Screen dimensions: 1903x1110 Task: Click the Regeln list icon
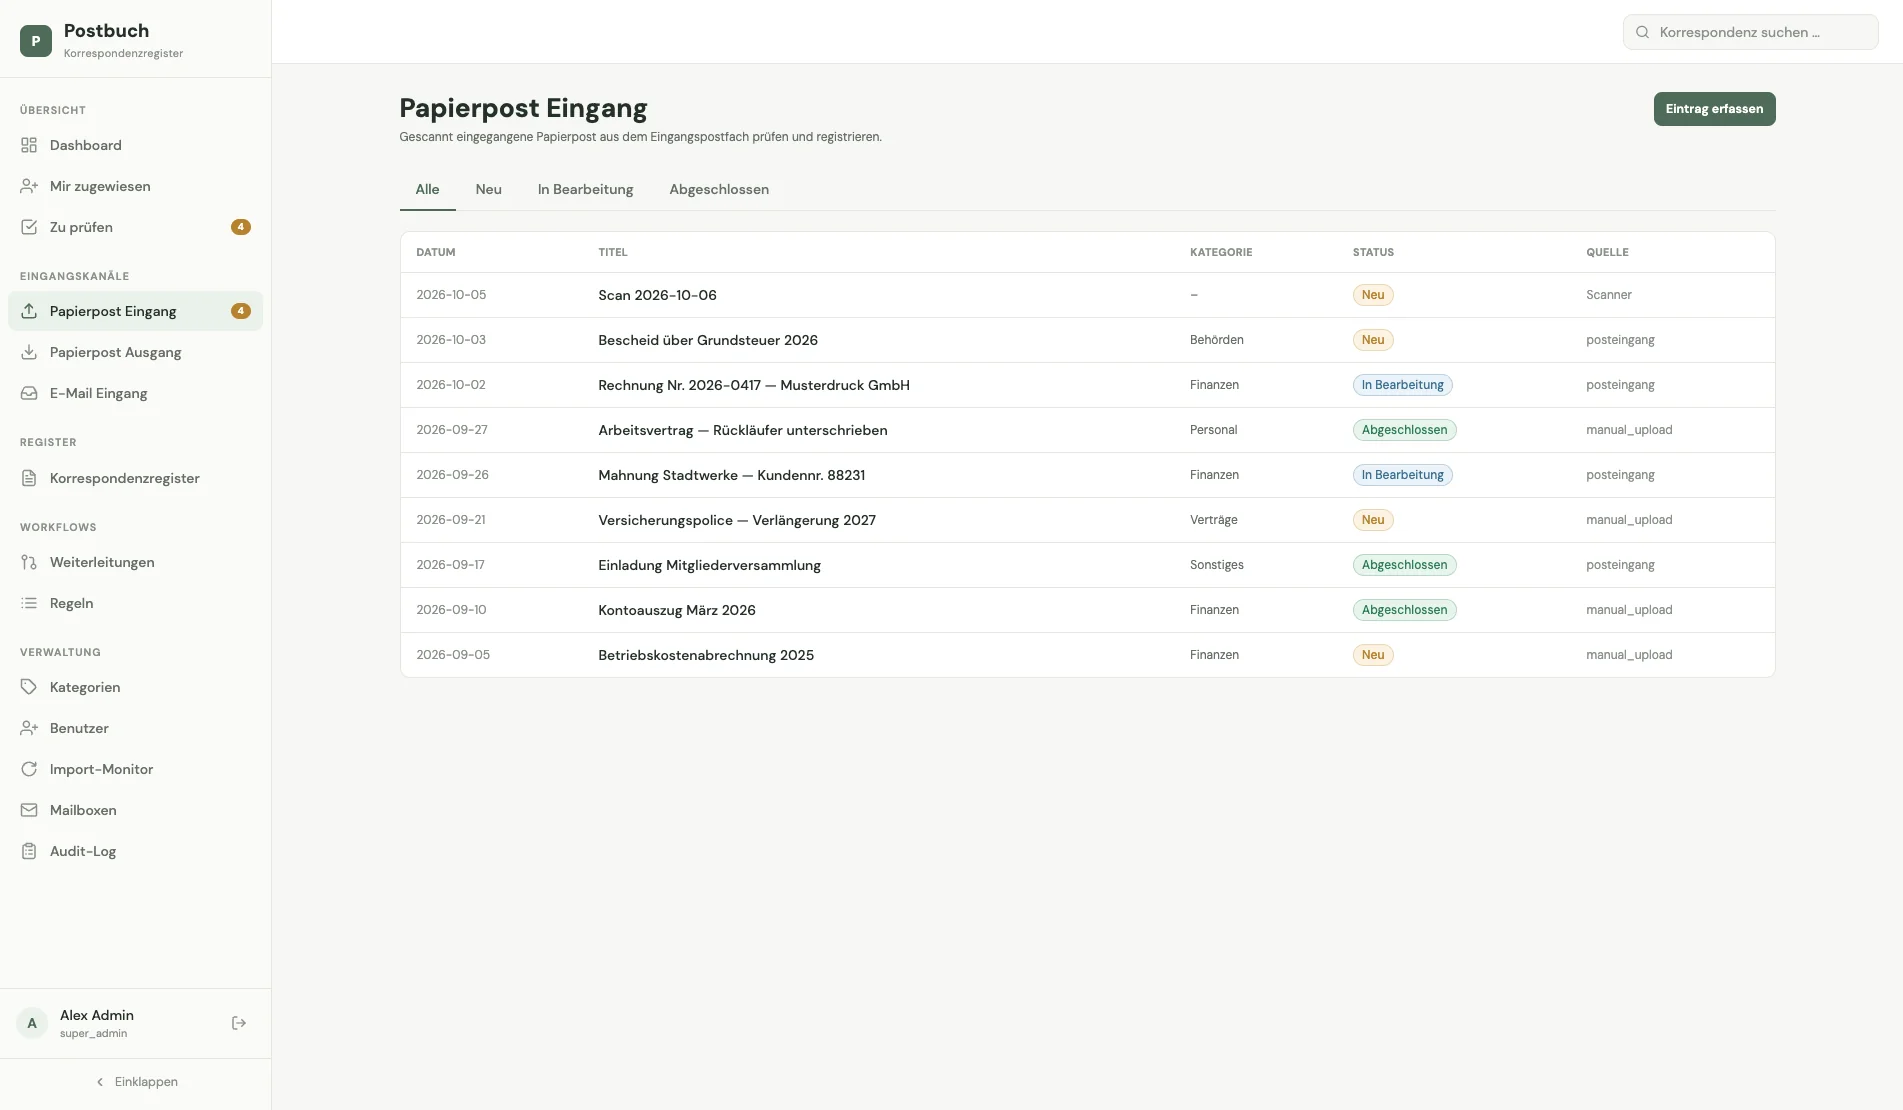29,603
